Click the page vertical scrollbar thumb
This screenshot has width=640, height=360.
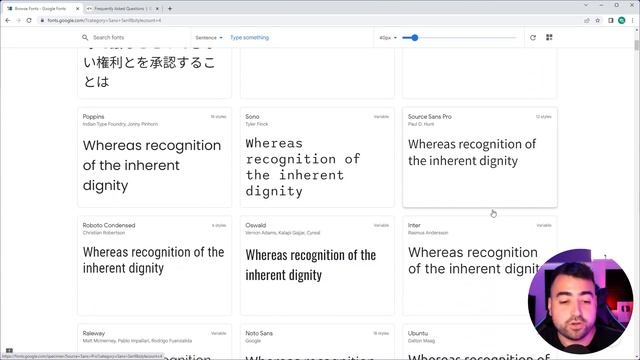[637, 45]
